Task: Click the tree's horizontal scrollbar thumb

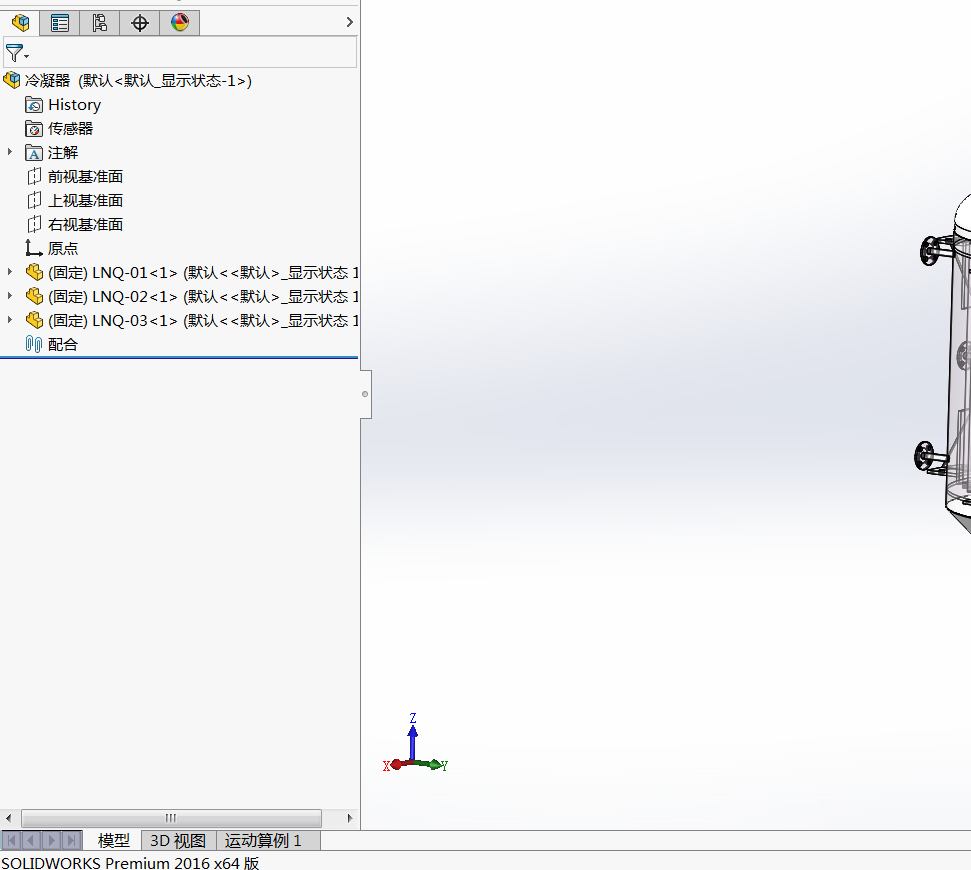Action: (x=172, y=818)
